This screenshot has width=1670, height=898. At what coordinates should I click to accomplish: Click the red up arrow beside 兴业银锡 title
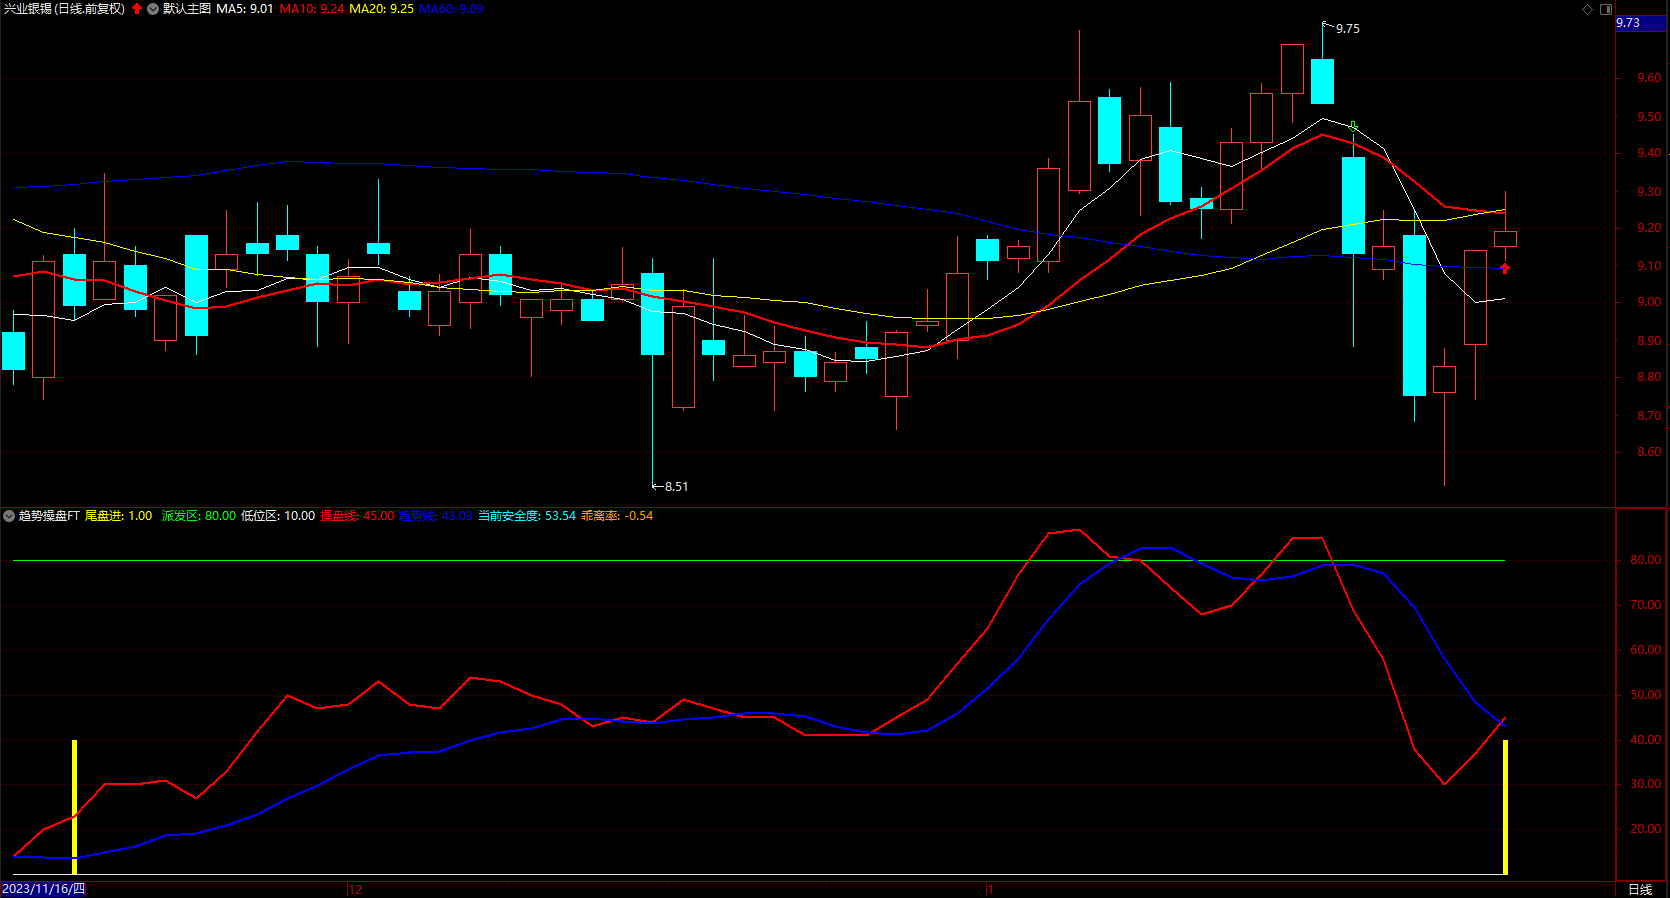137,9
